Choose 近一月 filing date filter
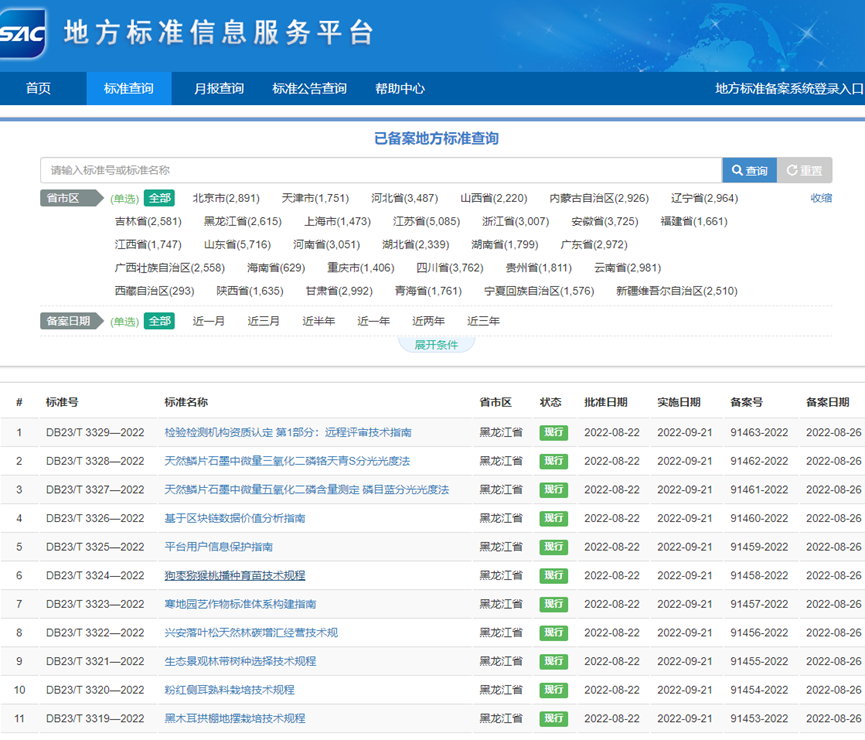 tap(209, 321)
